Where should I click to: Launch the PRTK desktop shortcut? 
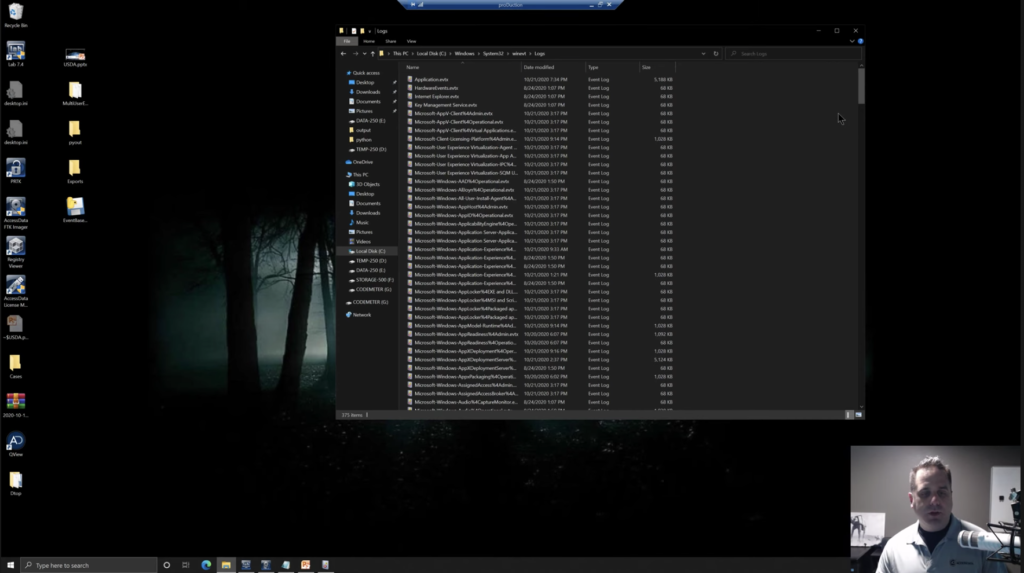[x=16, y=171]
